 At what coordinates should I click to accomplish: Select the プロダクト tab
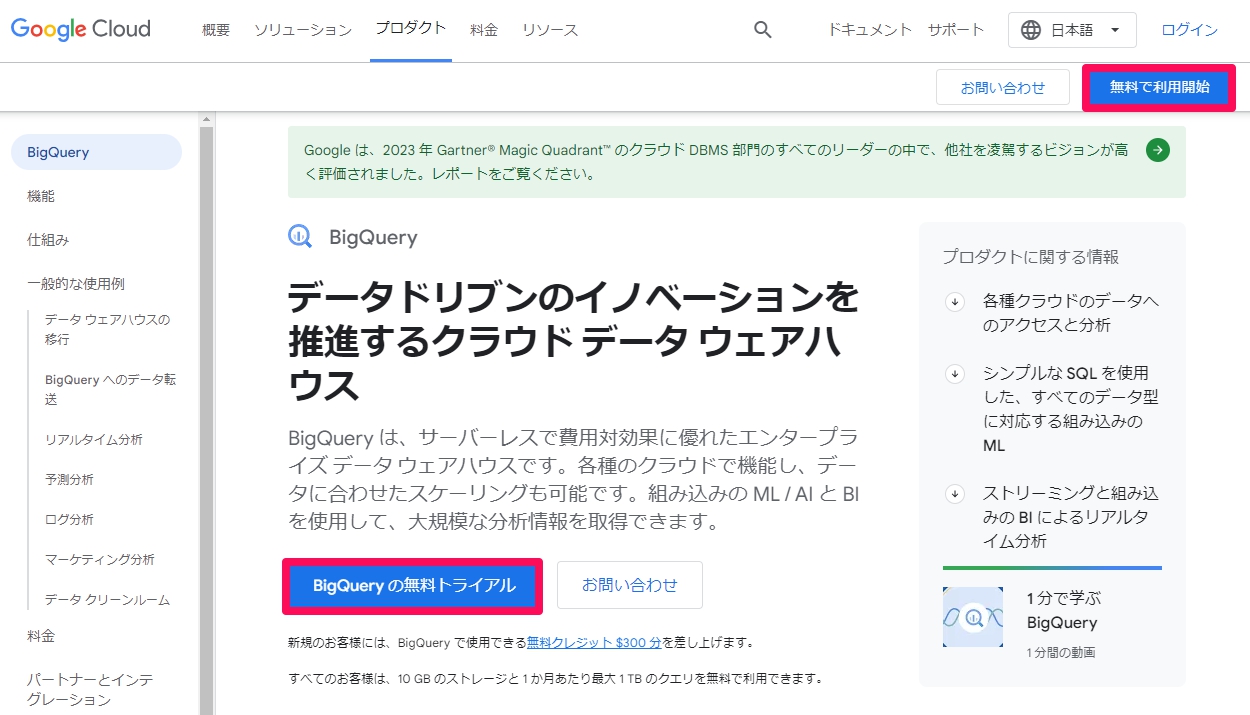[x=411, y=28]
